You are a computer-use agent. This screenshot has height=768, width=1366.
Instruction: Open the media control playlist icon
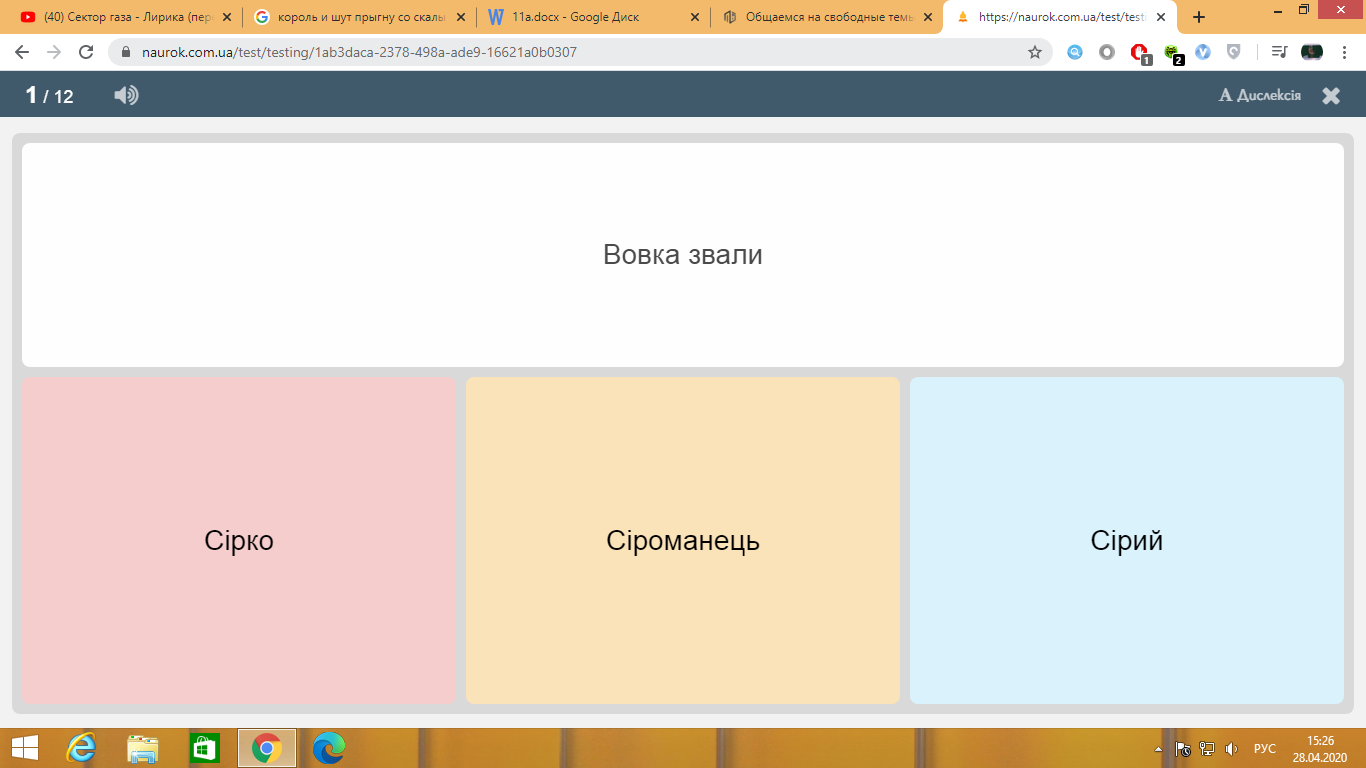click(1279, 52)
